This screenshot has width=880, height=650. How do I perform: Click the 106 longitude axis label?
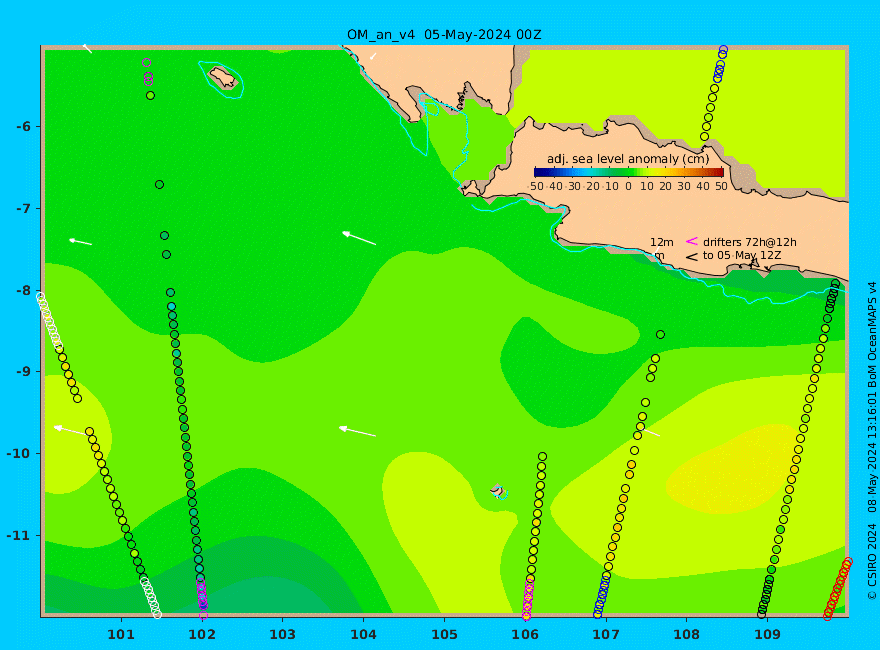525,635
